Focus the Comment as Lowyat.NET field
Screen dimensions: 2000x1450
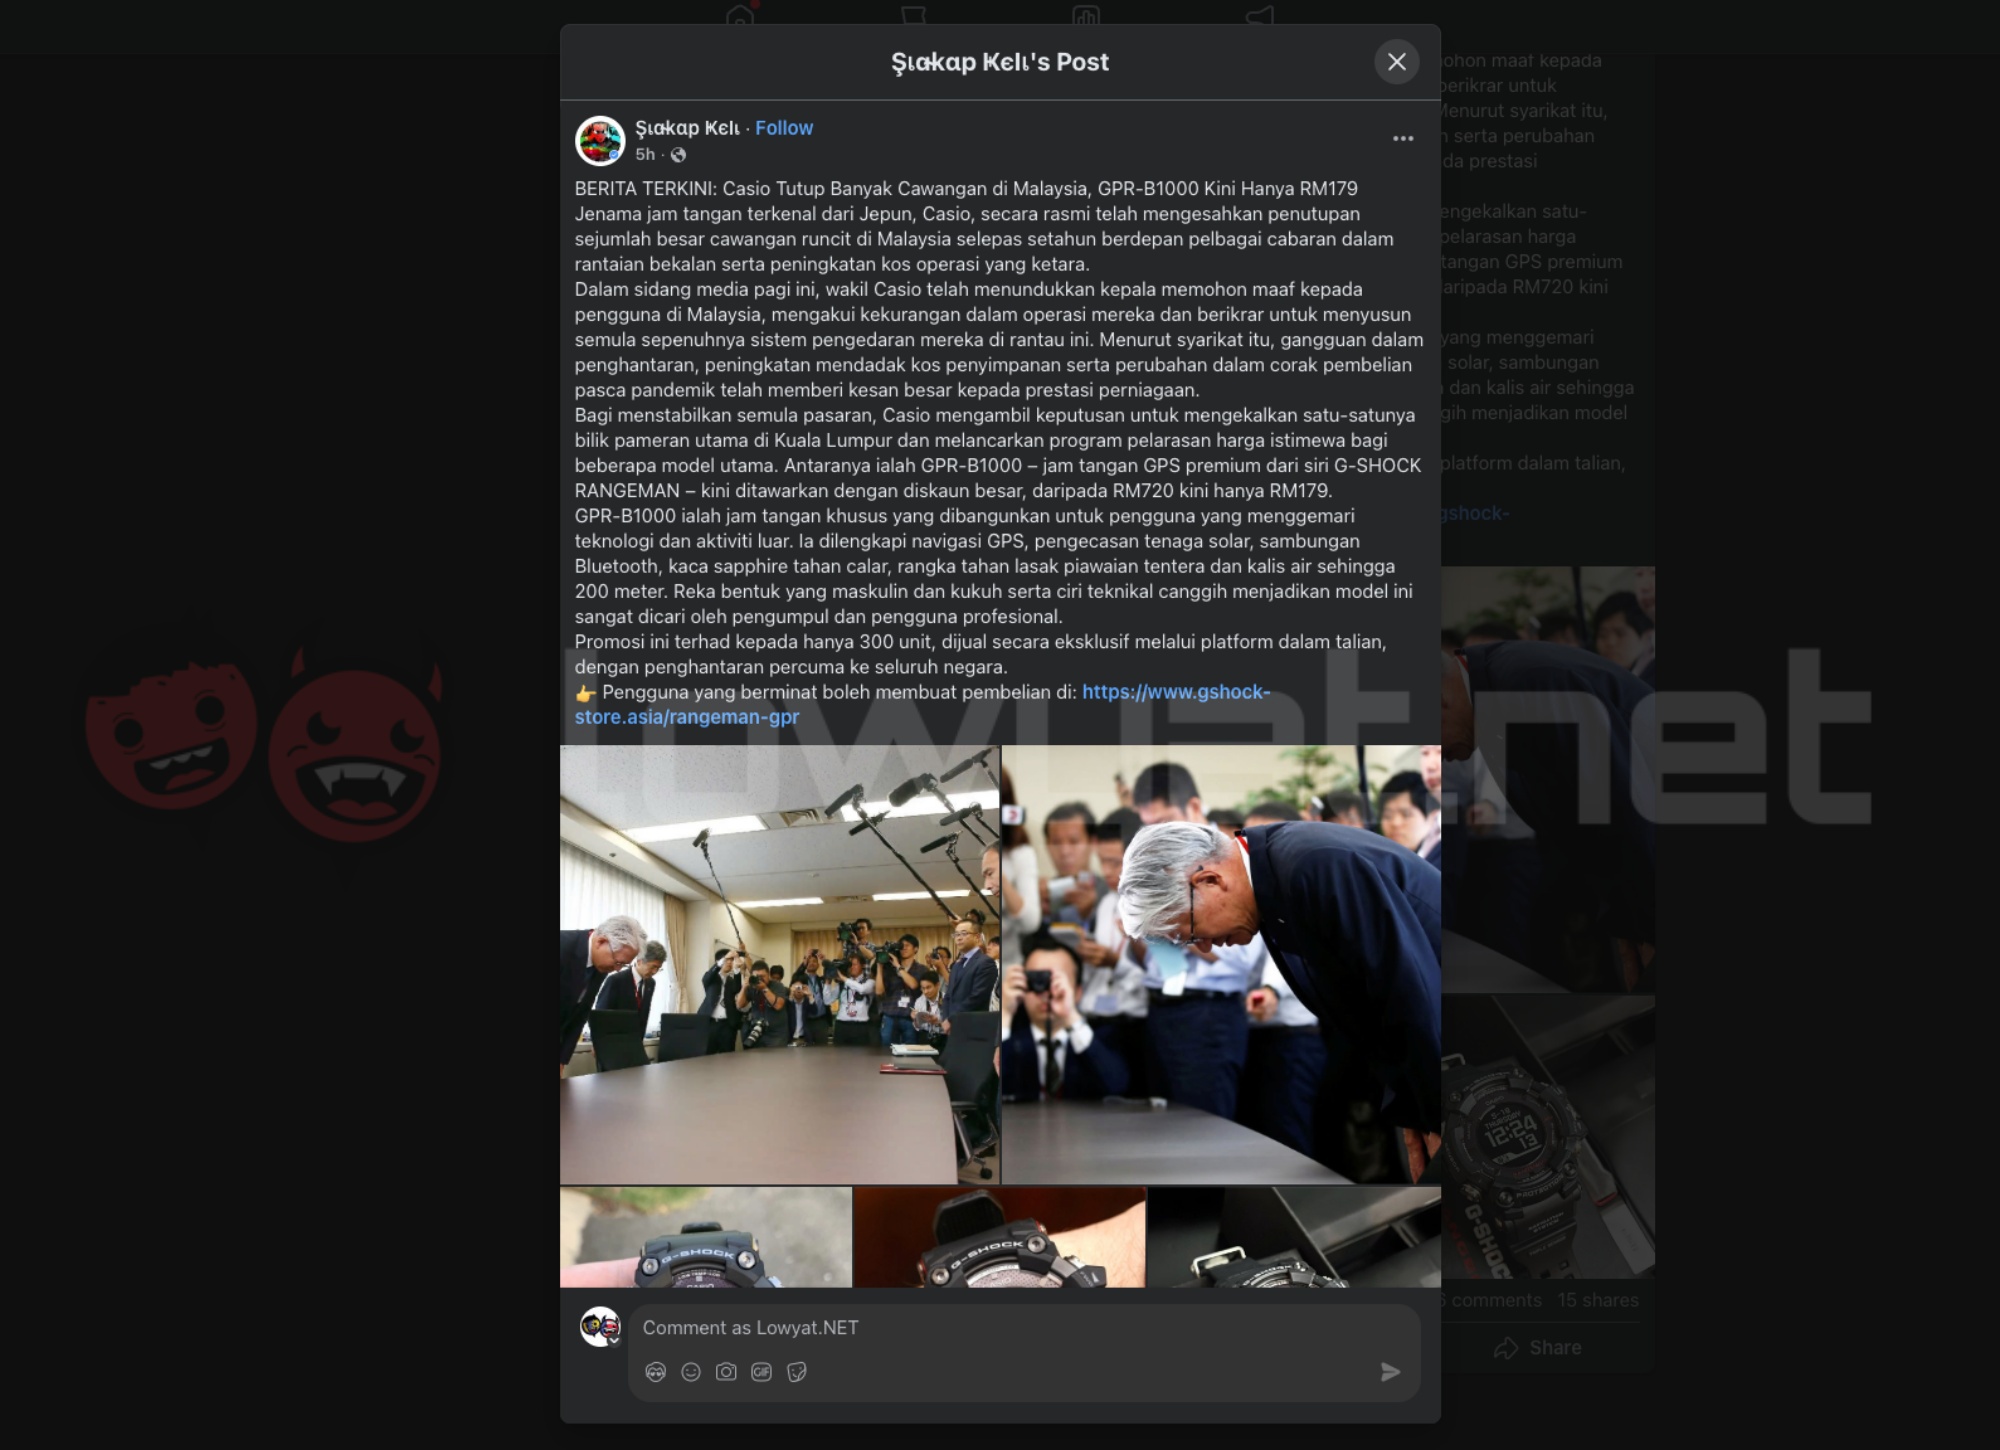tap(1024, 1328)
